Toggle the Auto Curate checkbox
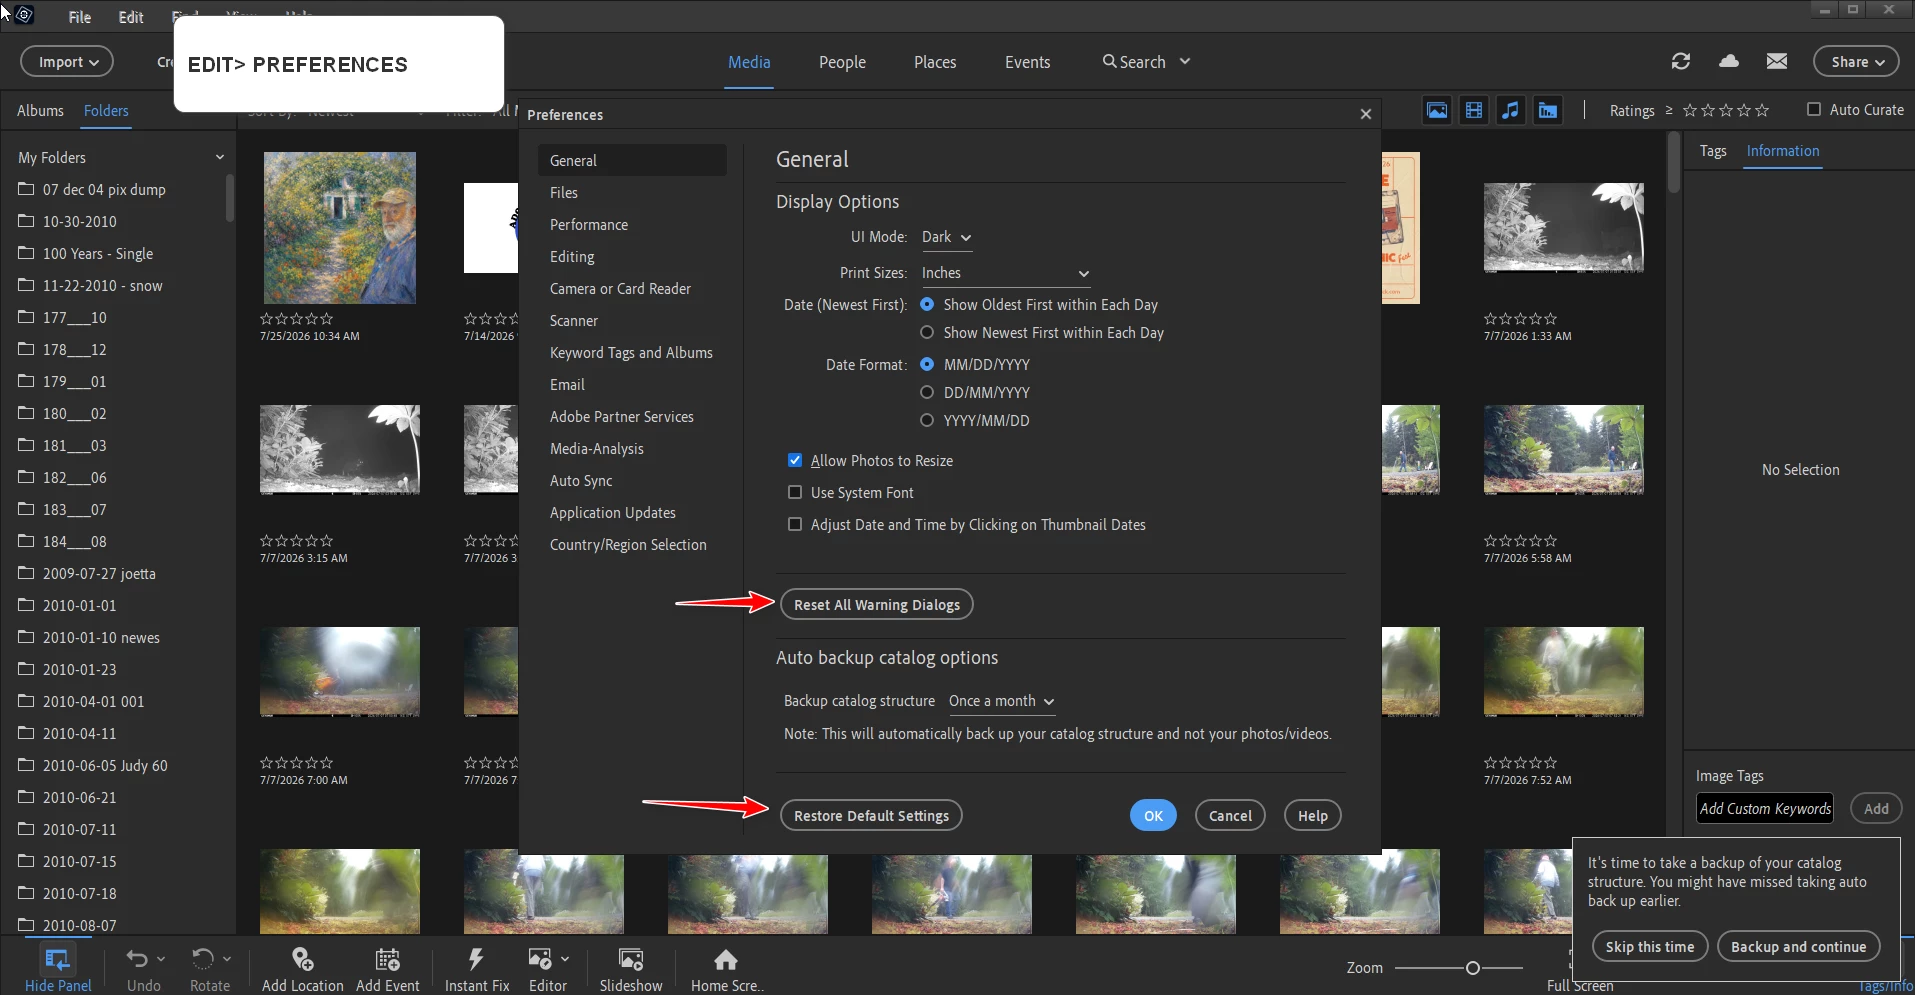The image size is (1915, 995). click(1814, 109)
